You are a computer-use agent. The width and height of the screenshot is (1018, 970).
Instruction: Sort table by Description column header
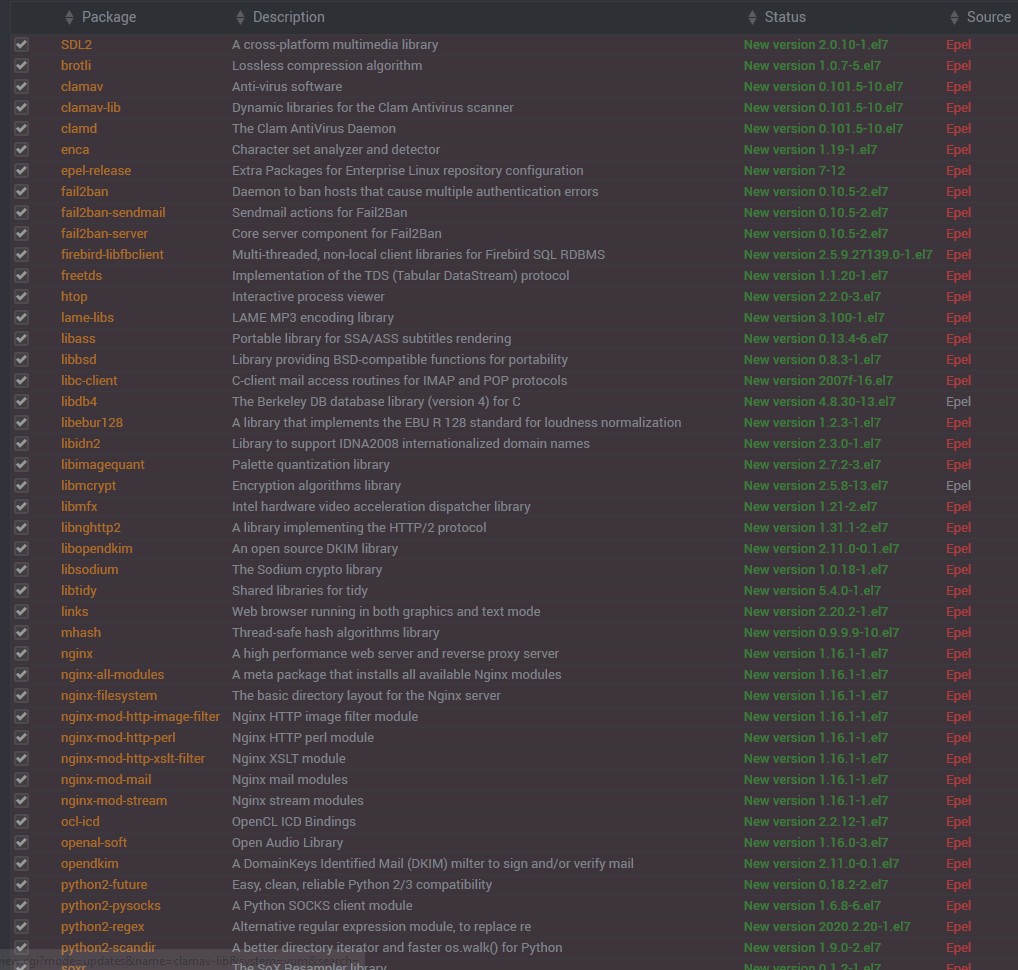click(x=288, y=17)
